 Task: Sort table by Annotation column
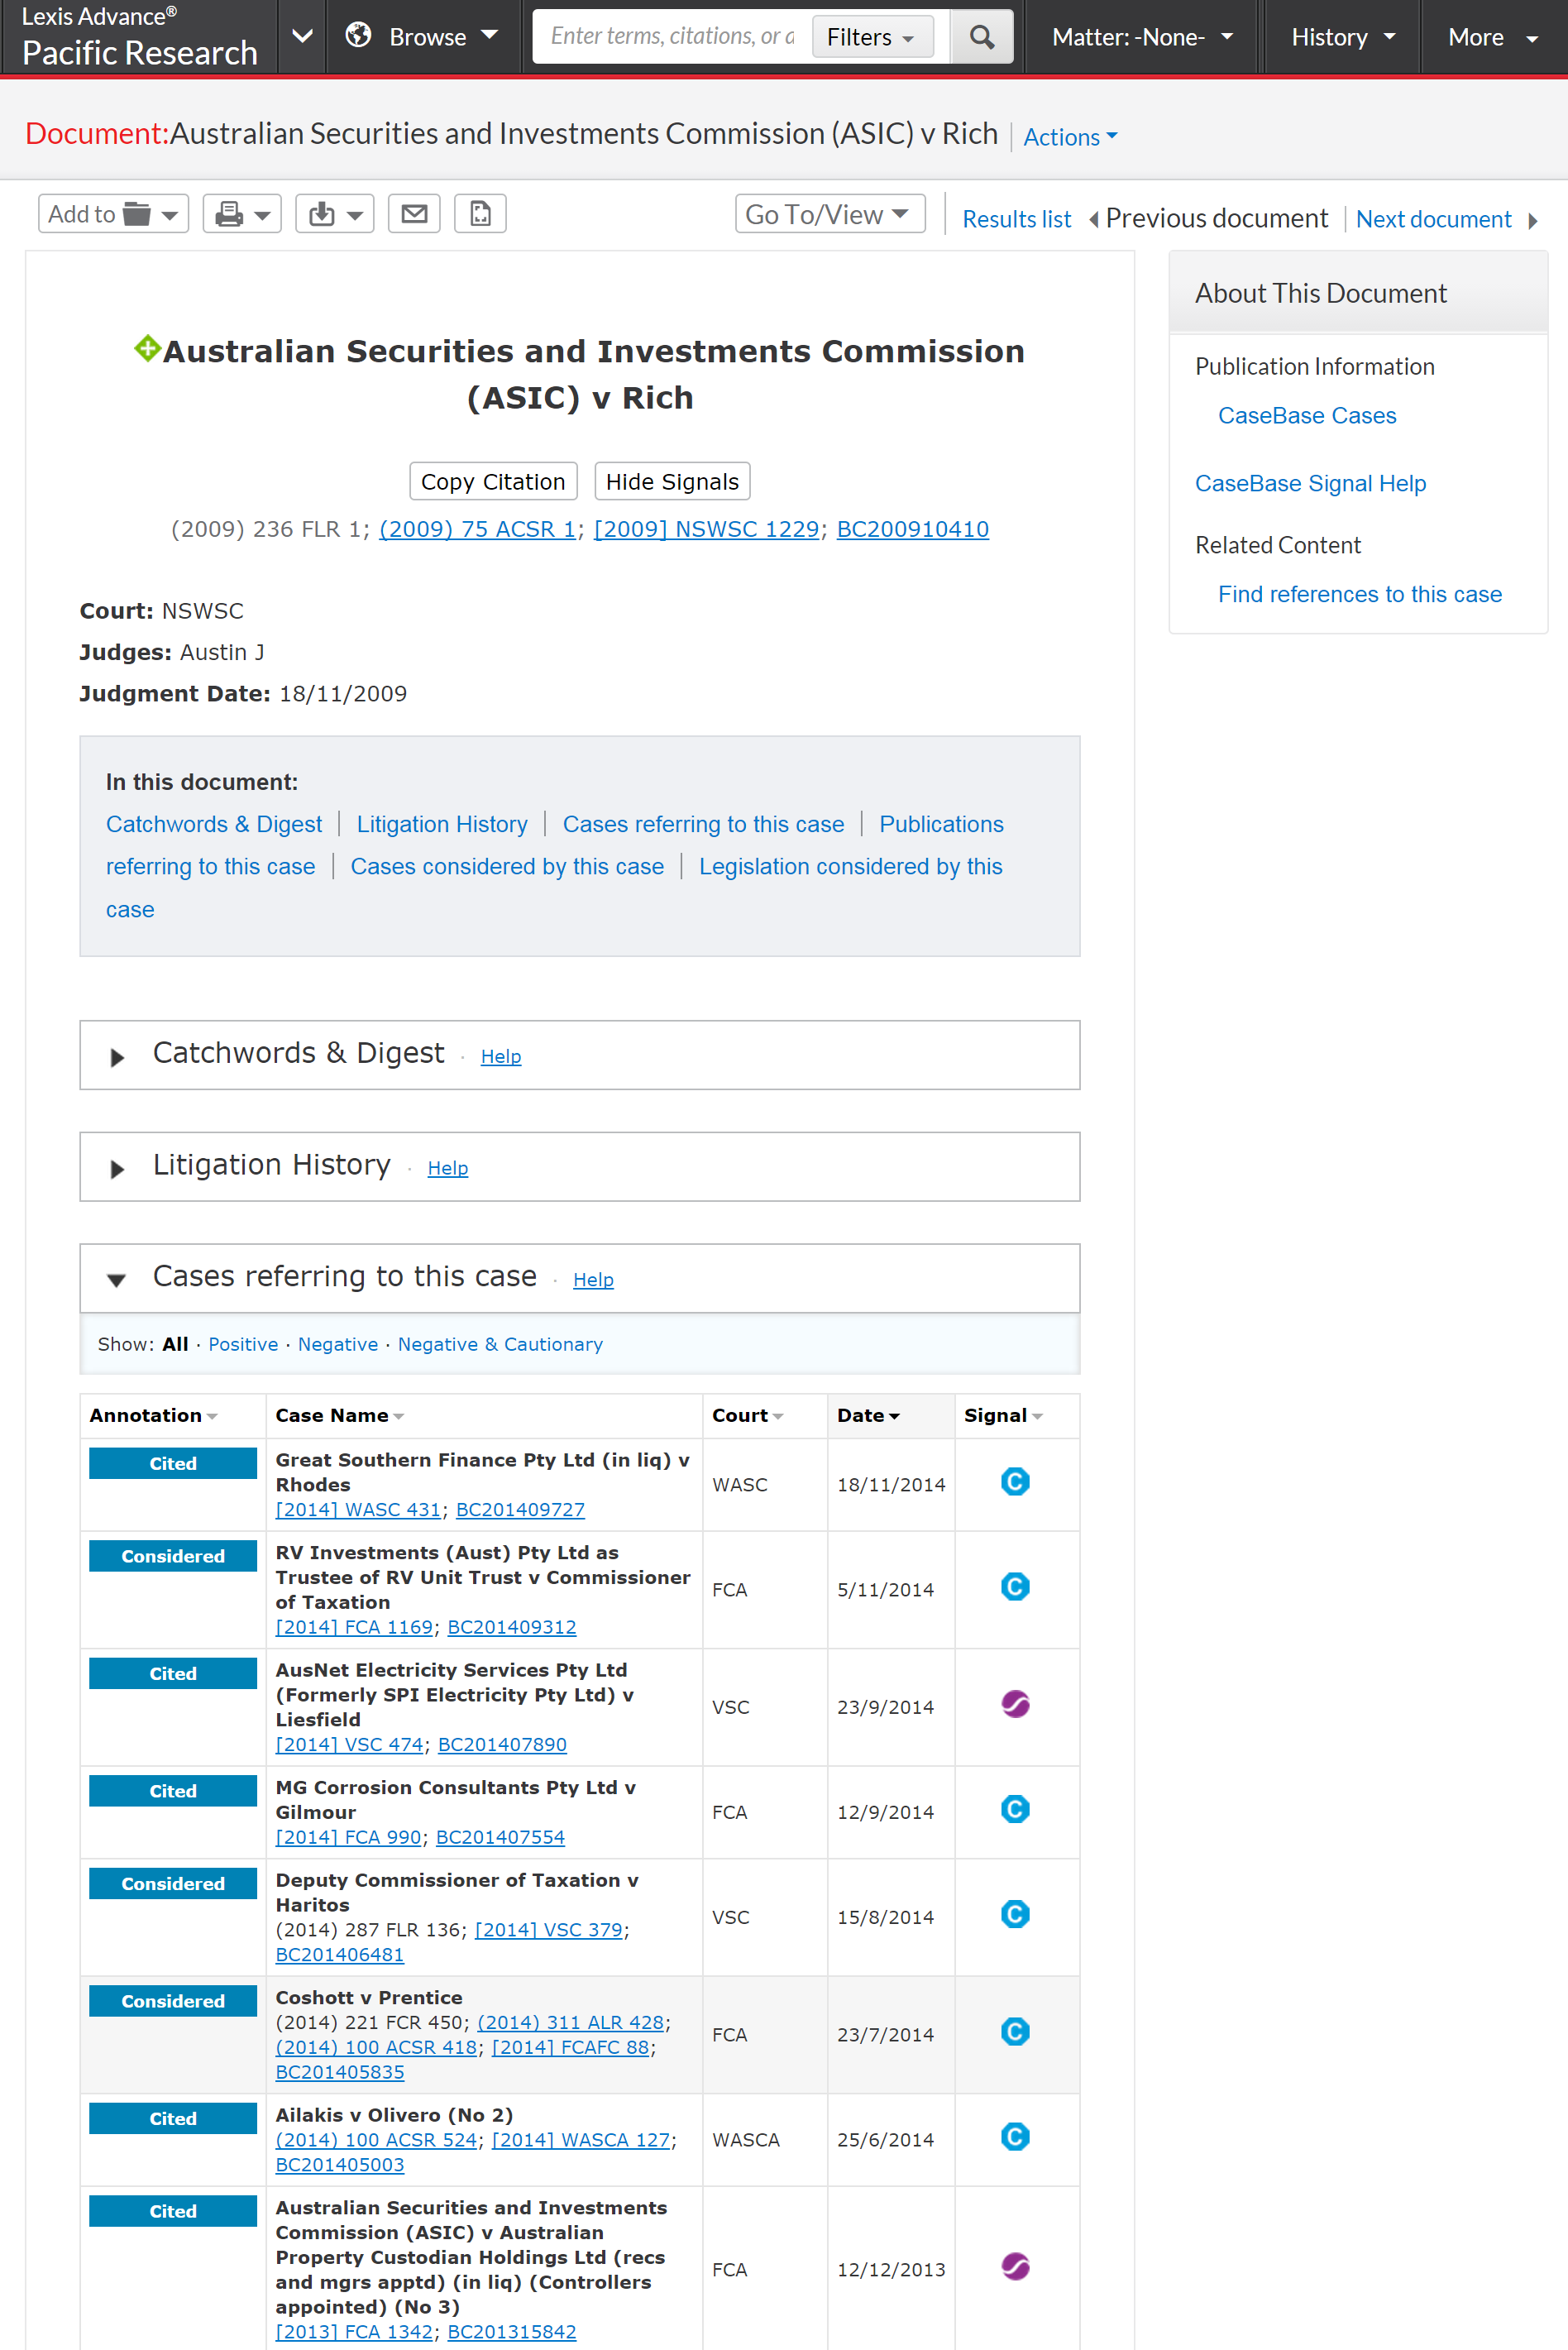pos(153,1415)
